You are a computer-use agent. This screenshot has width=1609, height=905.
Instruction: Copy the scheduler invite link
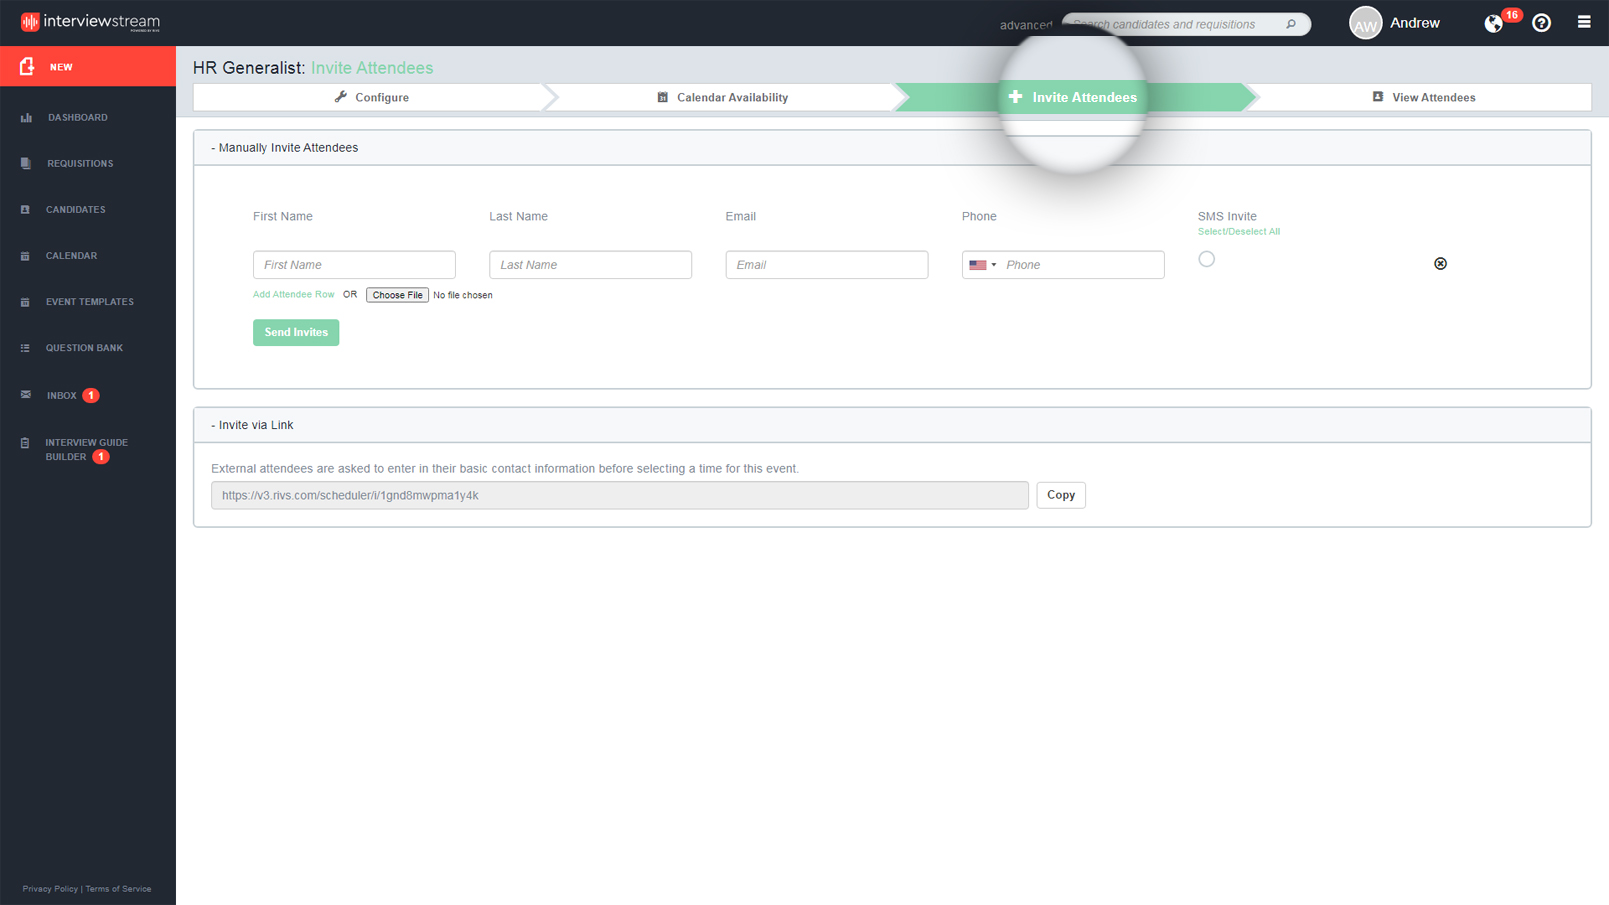(1060, 495)
